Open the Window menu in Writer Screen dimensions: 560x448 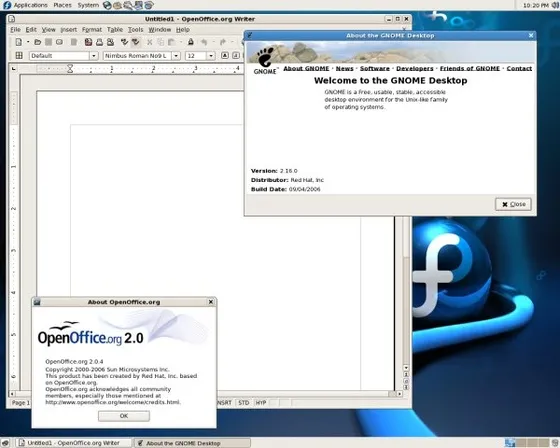click(x=160, y=30)
